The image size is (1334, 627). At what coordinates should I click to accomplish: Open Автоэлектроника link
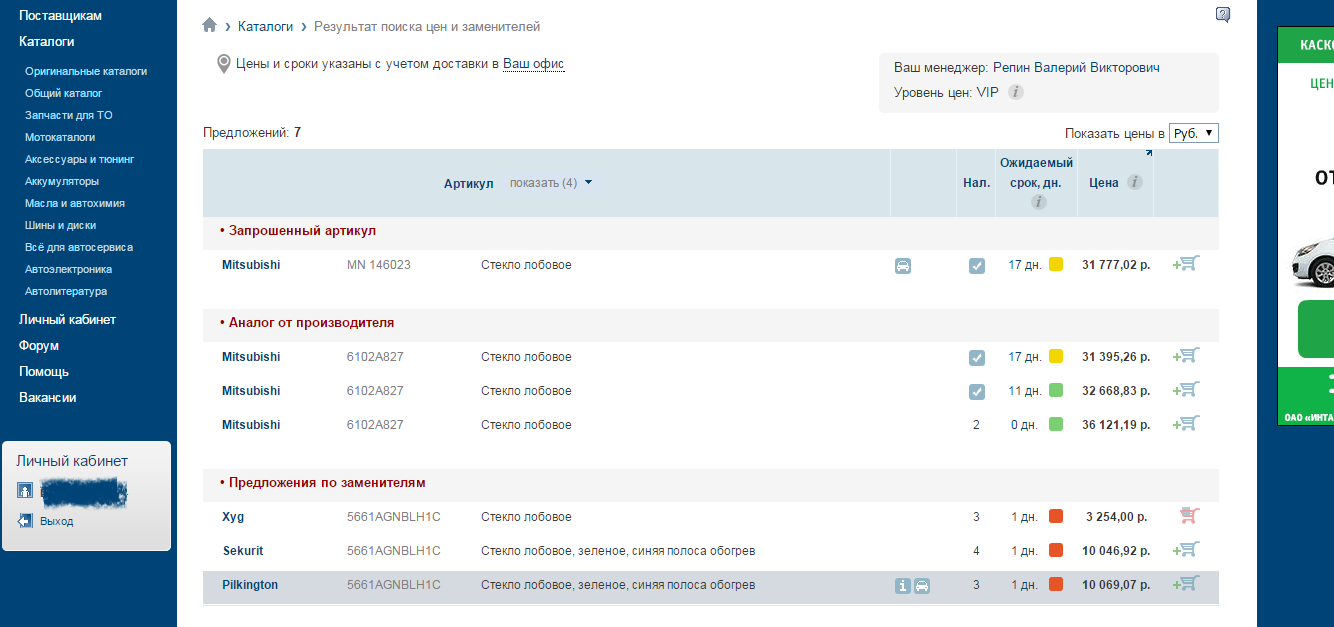pos(69,269)
